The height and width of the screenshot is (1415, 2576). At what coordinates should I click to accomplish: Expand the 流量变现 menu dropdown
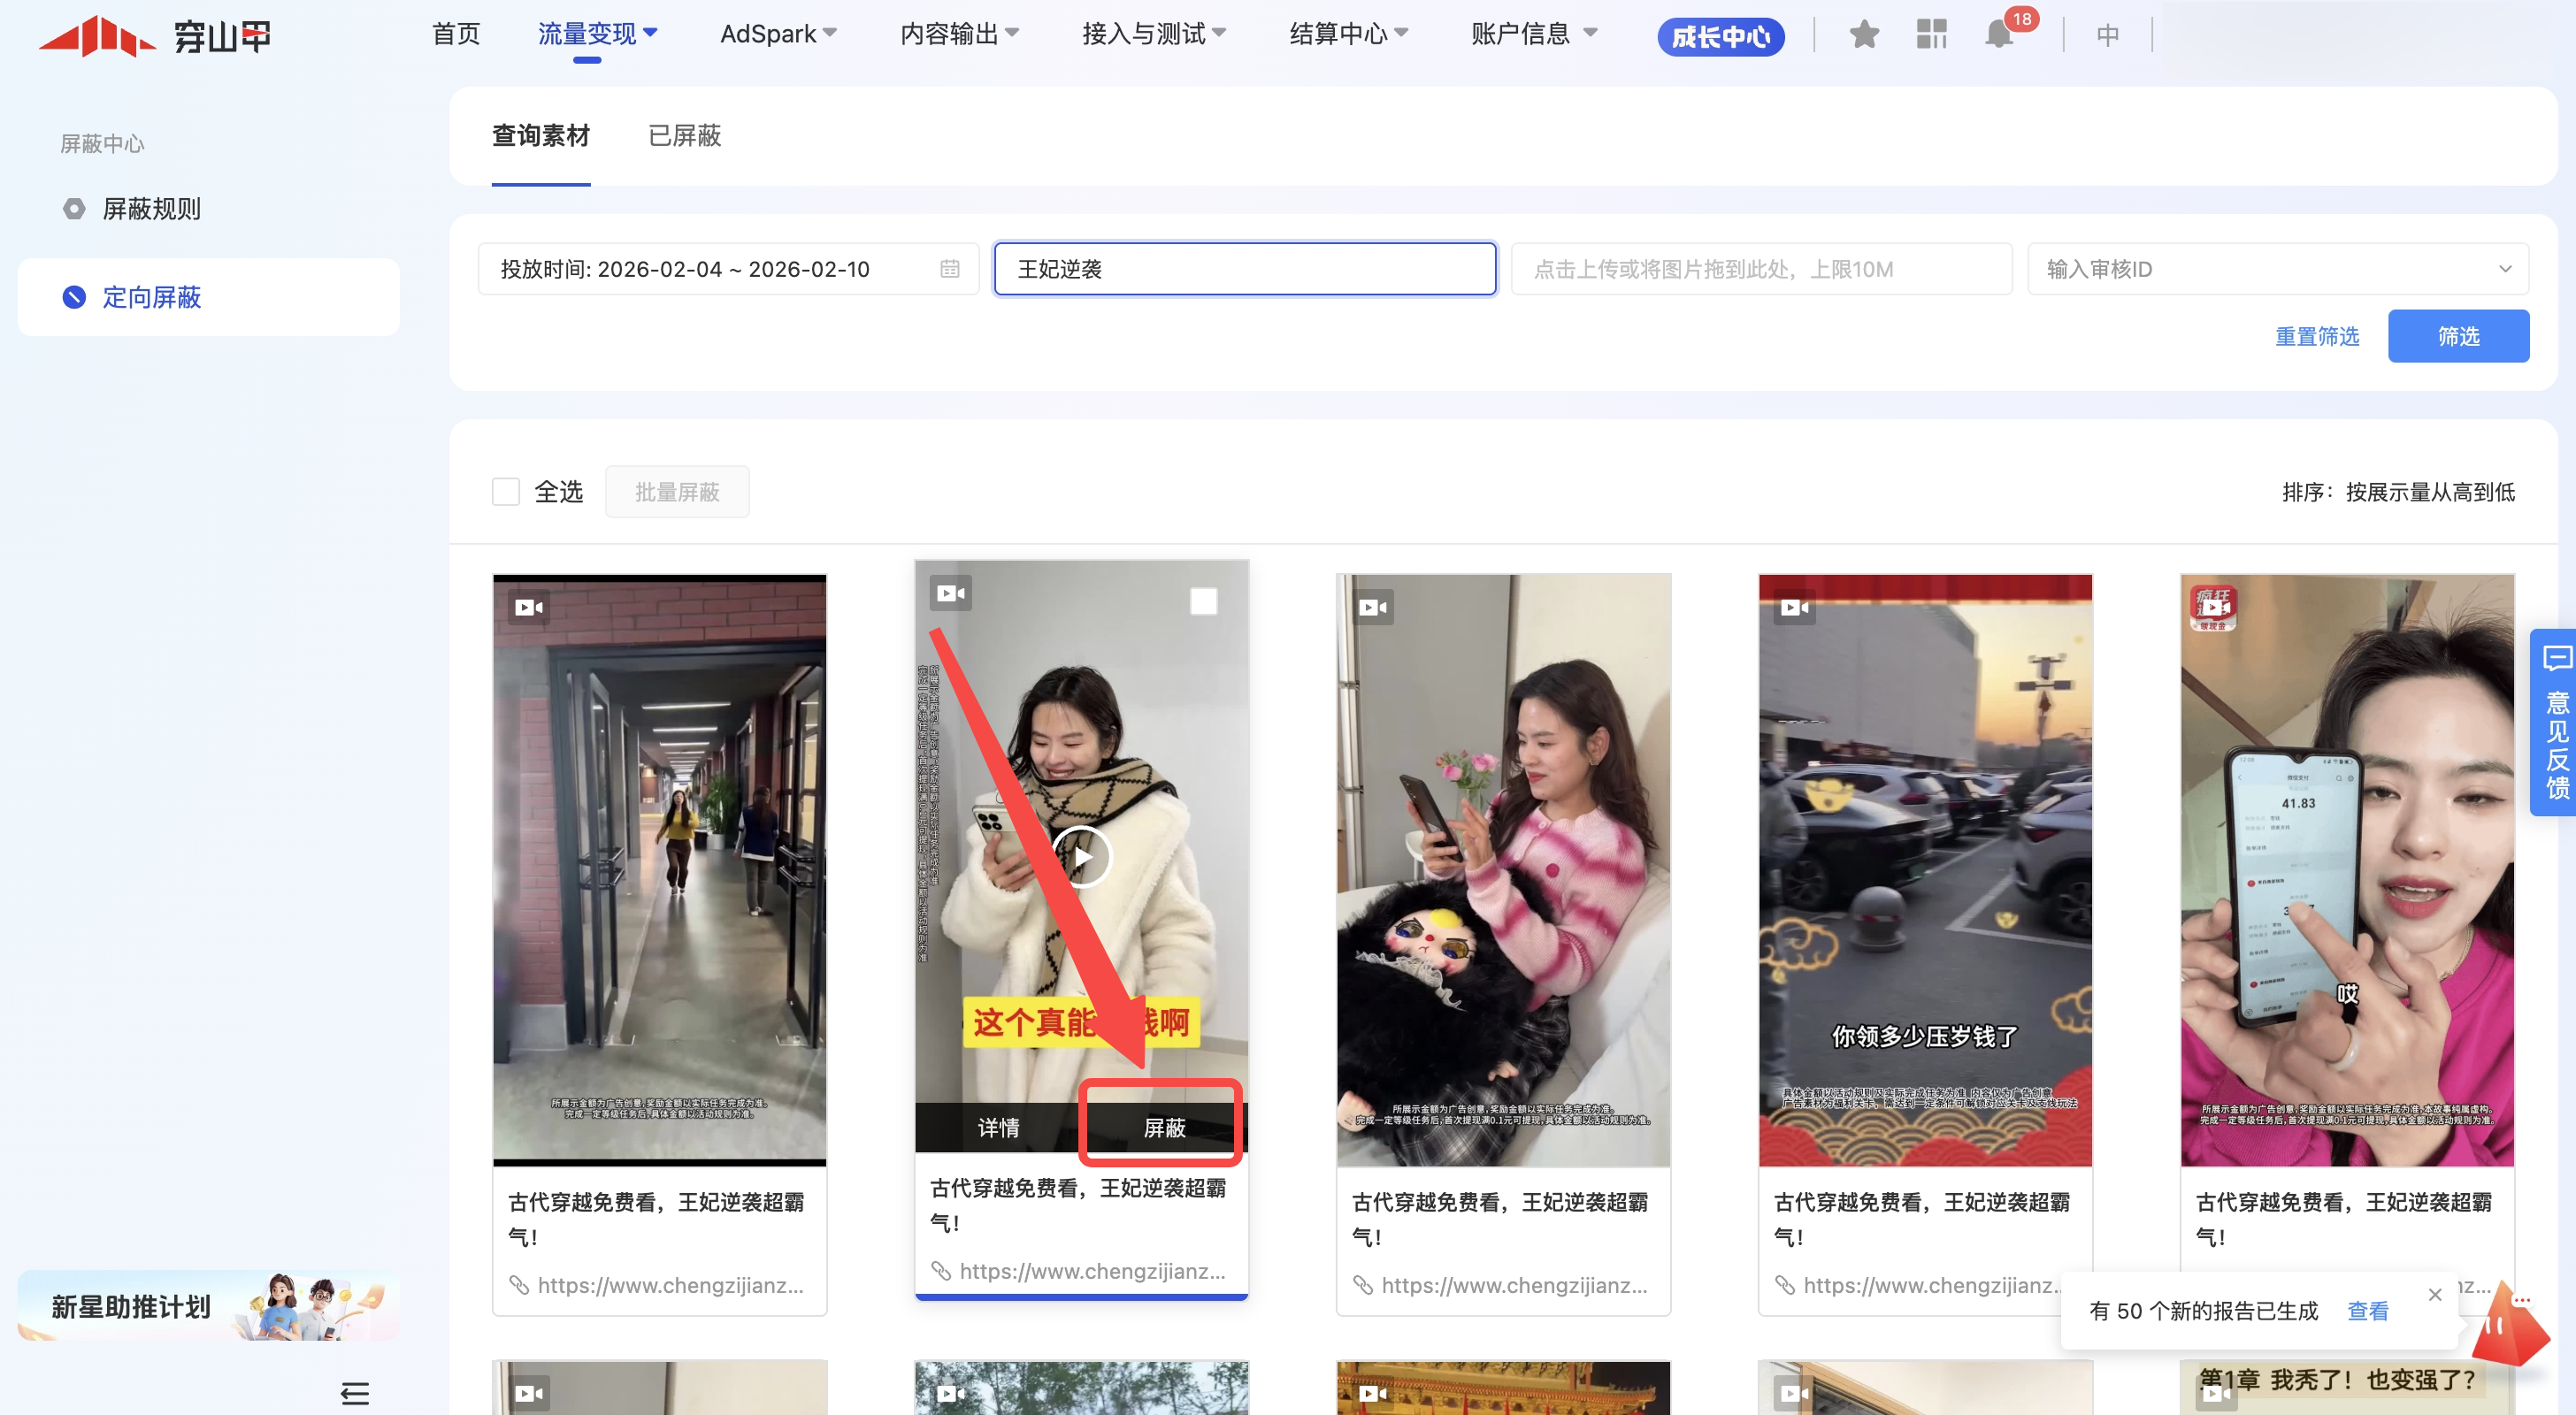[597, 35]
